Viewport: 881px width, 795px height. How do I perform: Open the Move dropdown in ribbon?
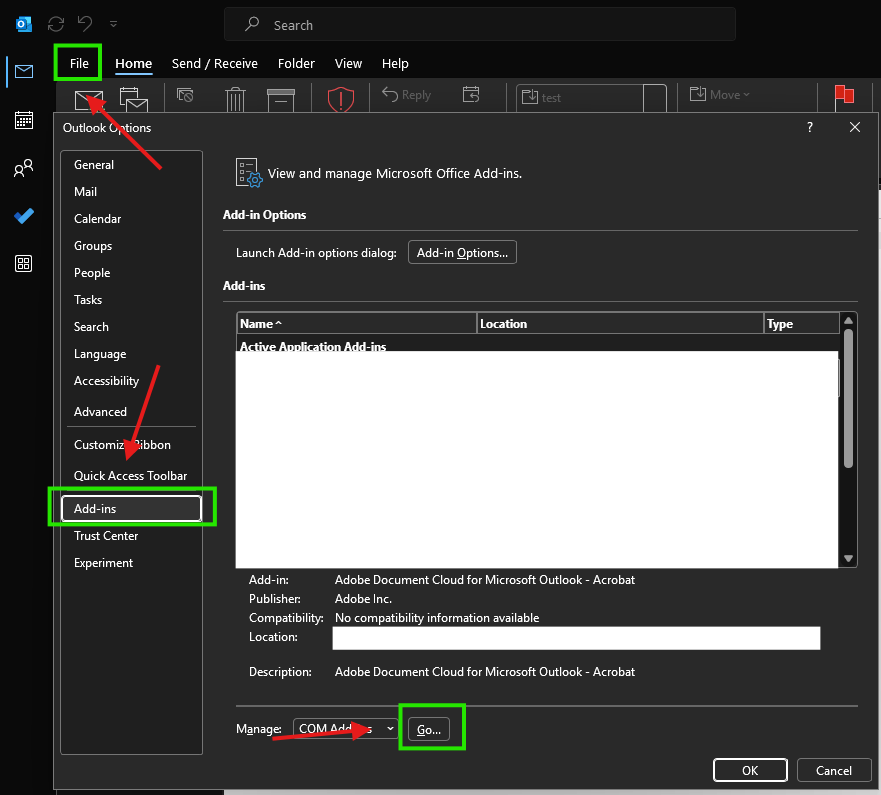[720, 94]
